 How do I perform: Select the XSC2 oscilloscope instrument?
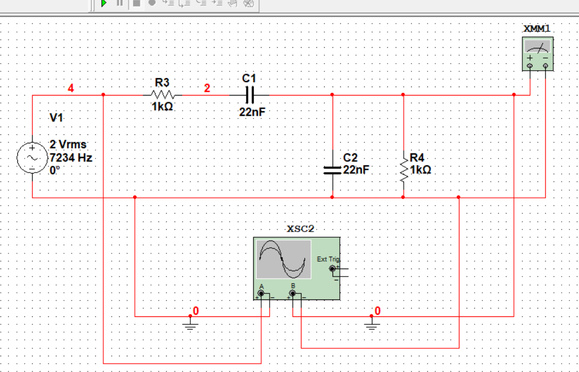coord(297,269)
